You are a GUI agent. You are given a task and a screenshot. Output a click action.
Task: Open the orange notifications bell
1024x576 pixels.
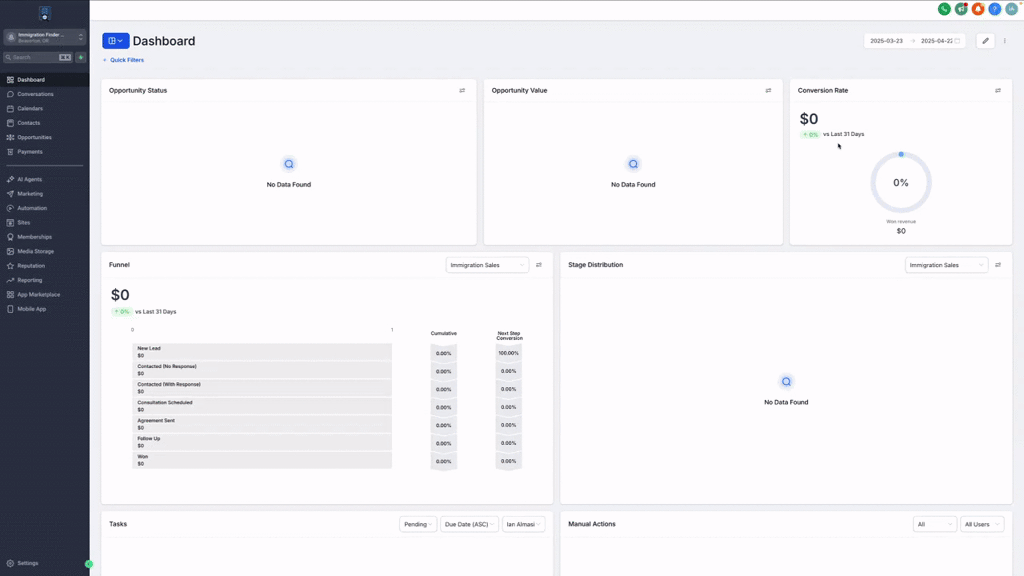tap(978, 9)
